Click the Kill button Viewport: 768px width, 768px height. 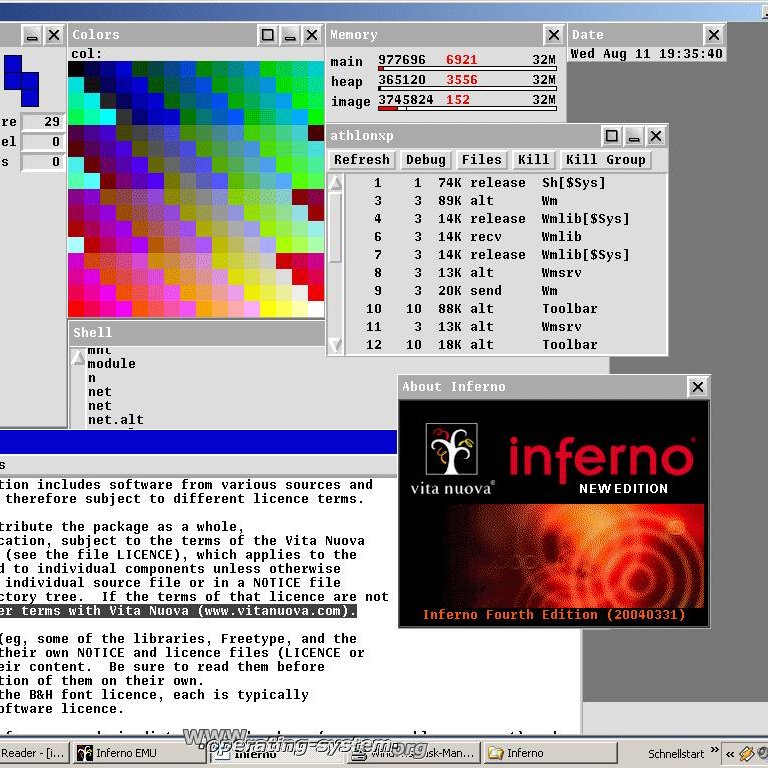[533, 160]
